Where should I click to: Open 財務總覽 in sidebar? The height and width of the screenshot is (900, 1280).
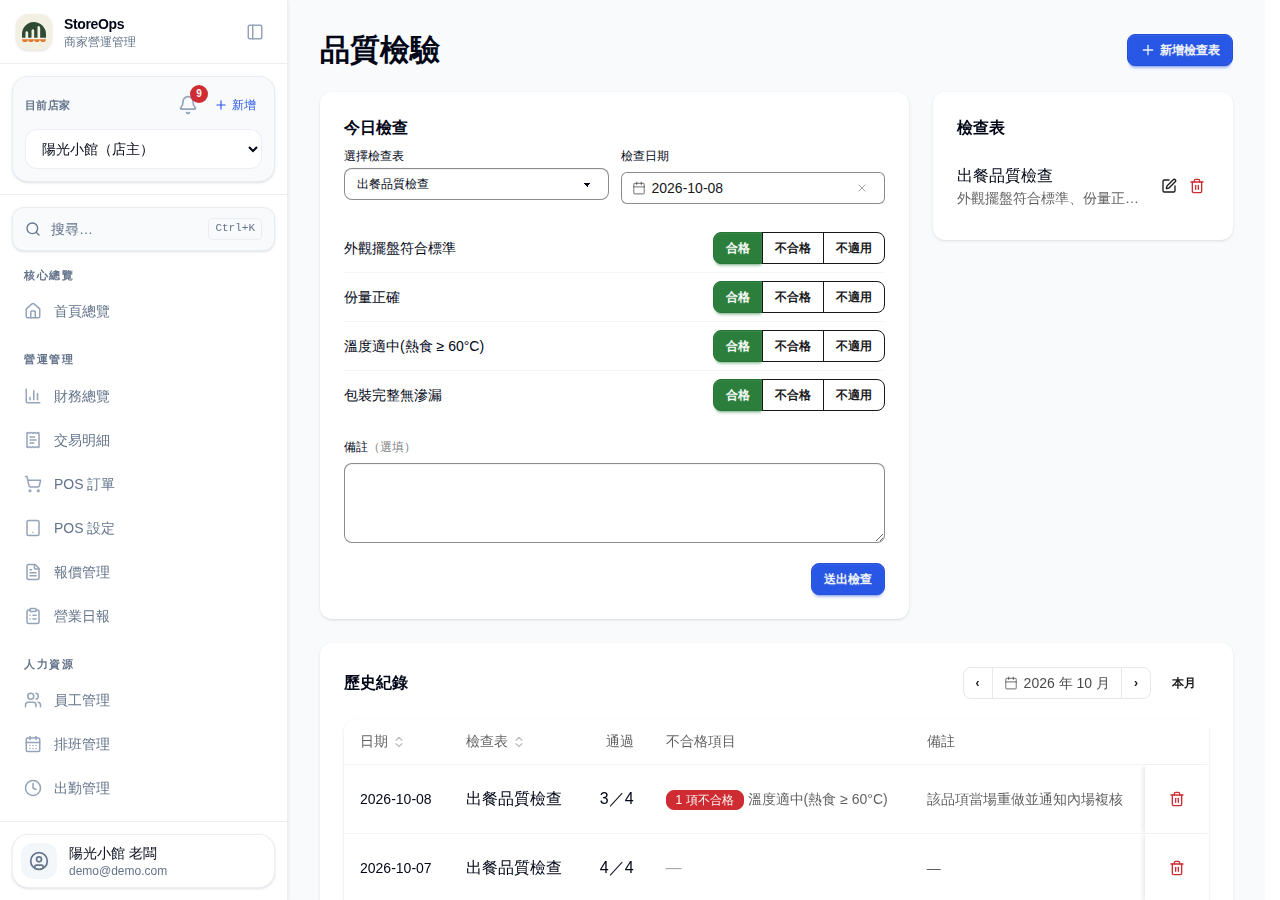tap(143, 396)
